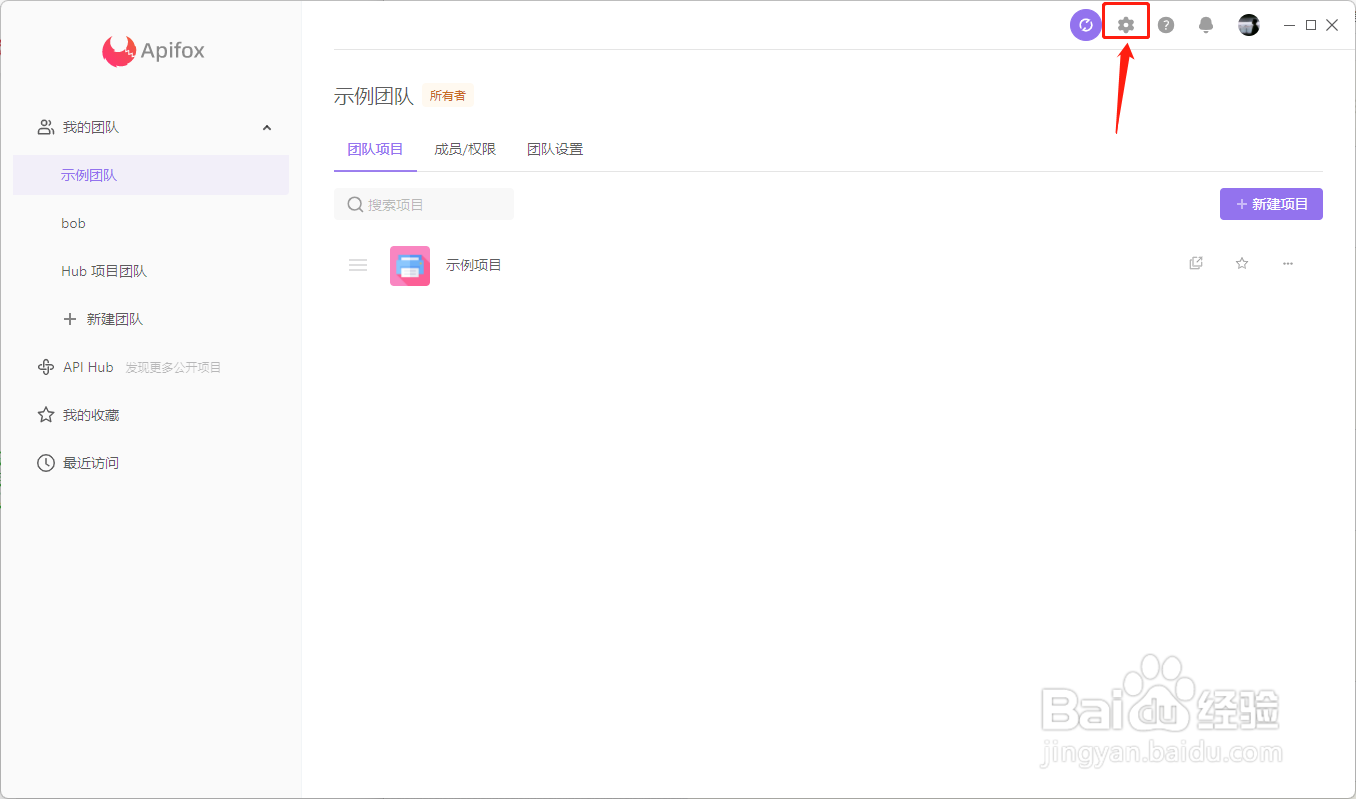Click the 所有者 owner badge
The width and height of the screenshot is (1356, 799).
[x=448, y=96]
